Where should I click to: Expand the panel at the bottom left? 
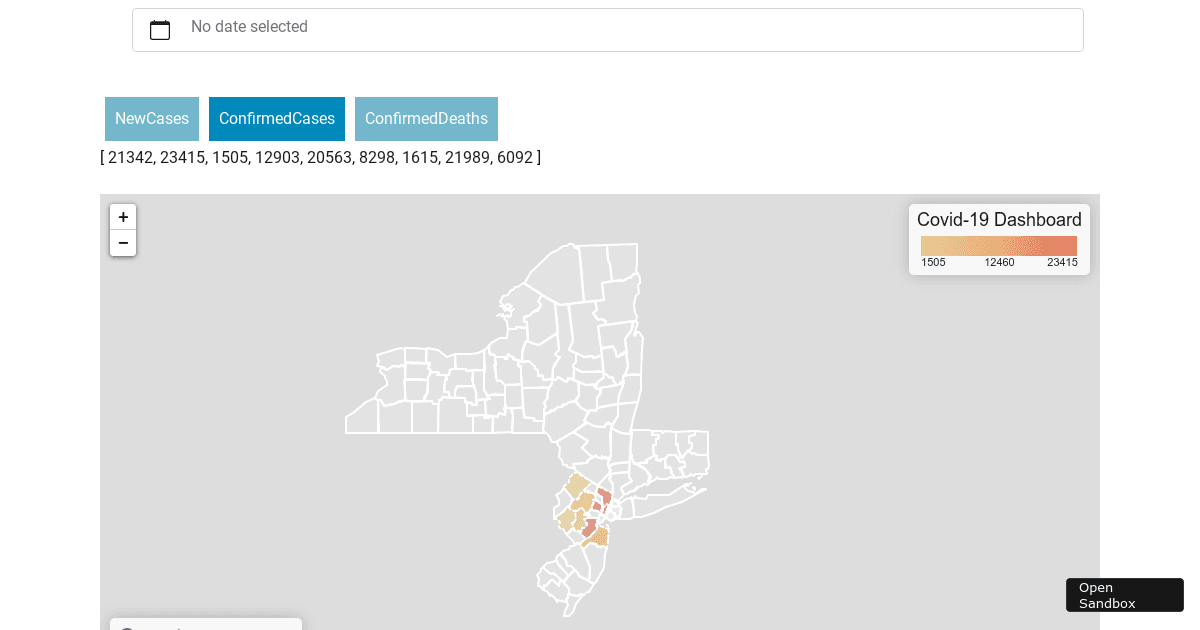click(x=205, y=625)
